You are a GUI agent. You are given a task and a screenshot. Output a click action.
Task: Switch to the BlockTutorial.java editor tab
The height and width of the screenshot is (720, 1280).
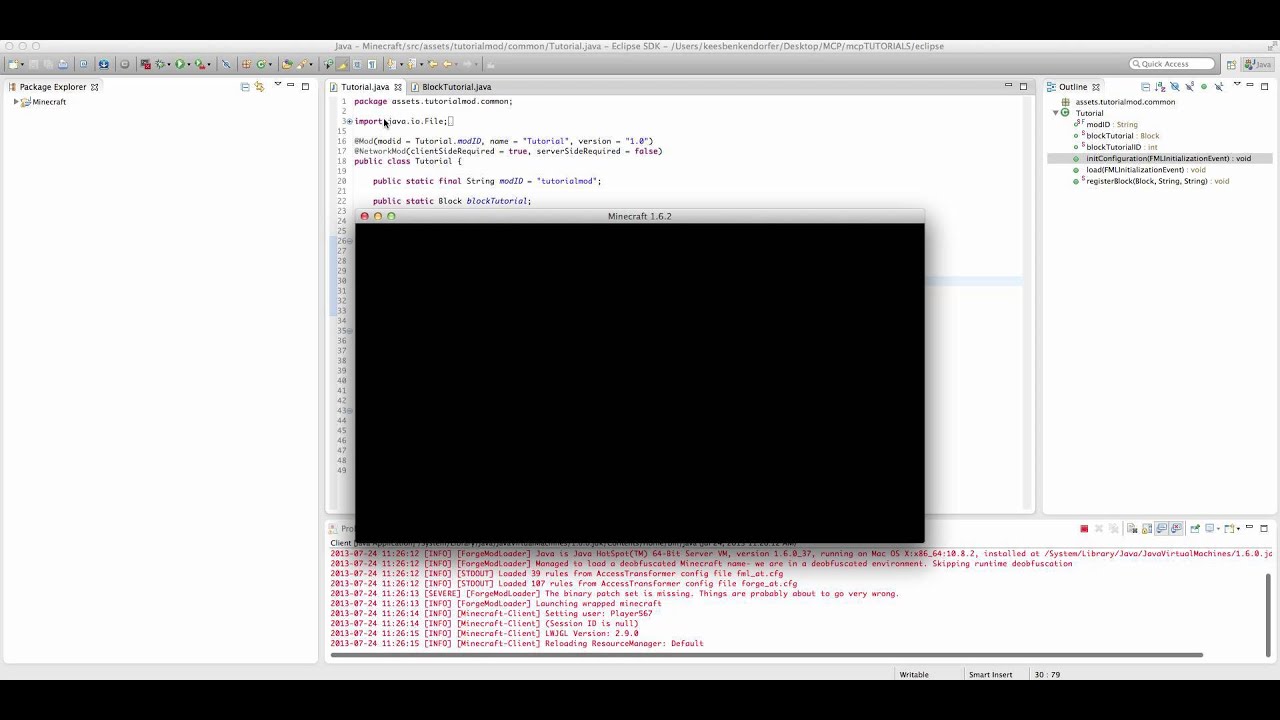tap(456, 87)
